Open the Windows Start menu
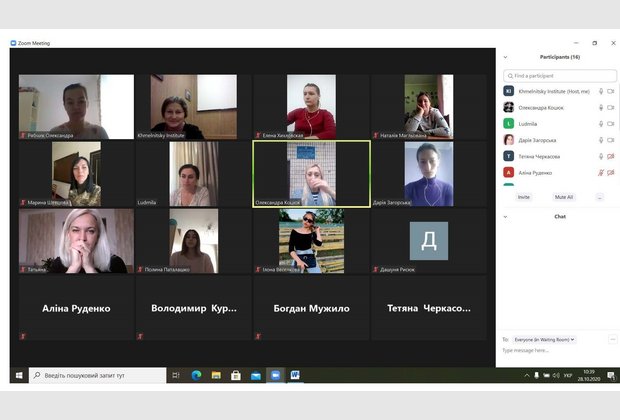The height and width of the screenshot is (420, 620). 19,375
